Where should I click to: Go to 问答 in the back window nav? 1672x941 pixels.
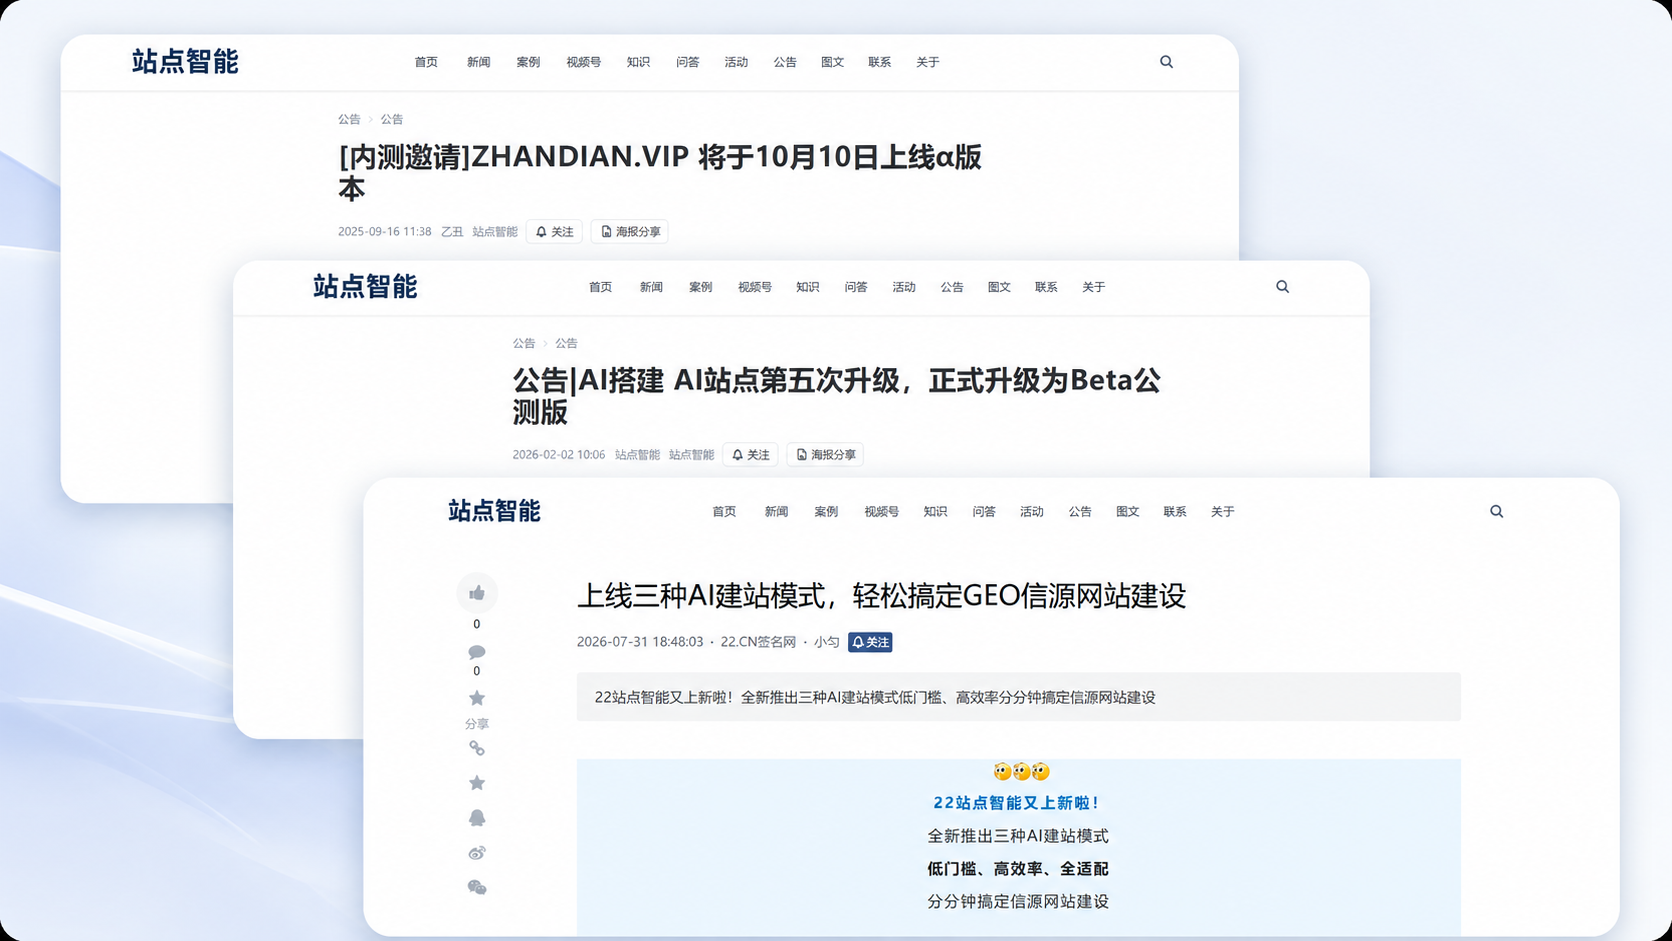(687, 62)
